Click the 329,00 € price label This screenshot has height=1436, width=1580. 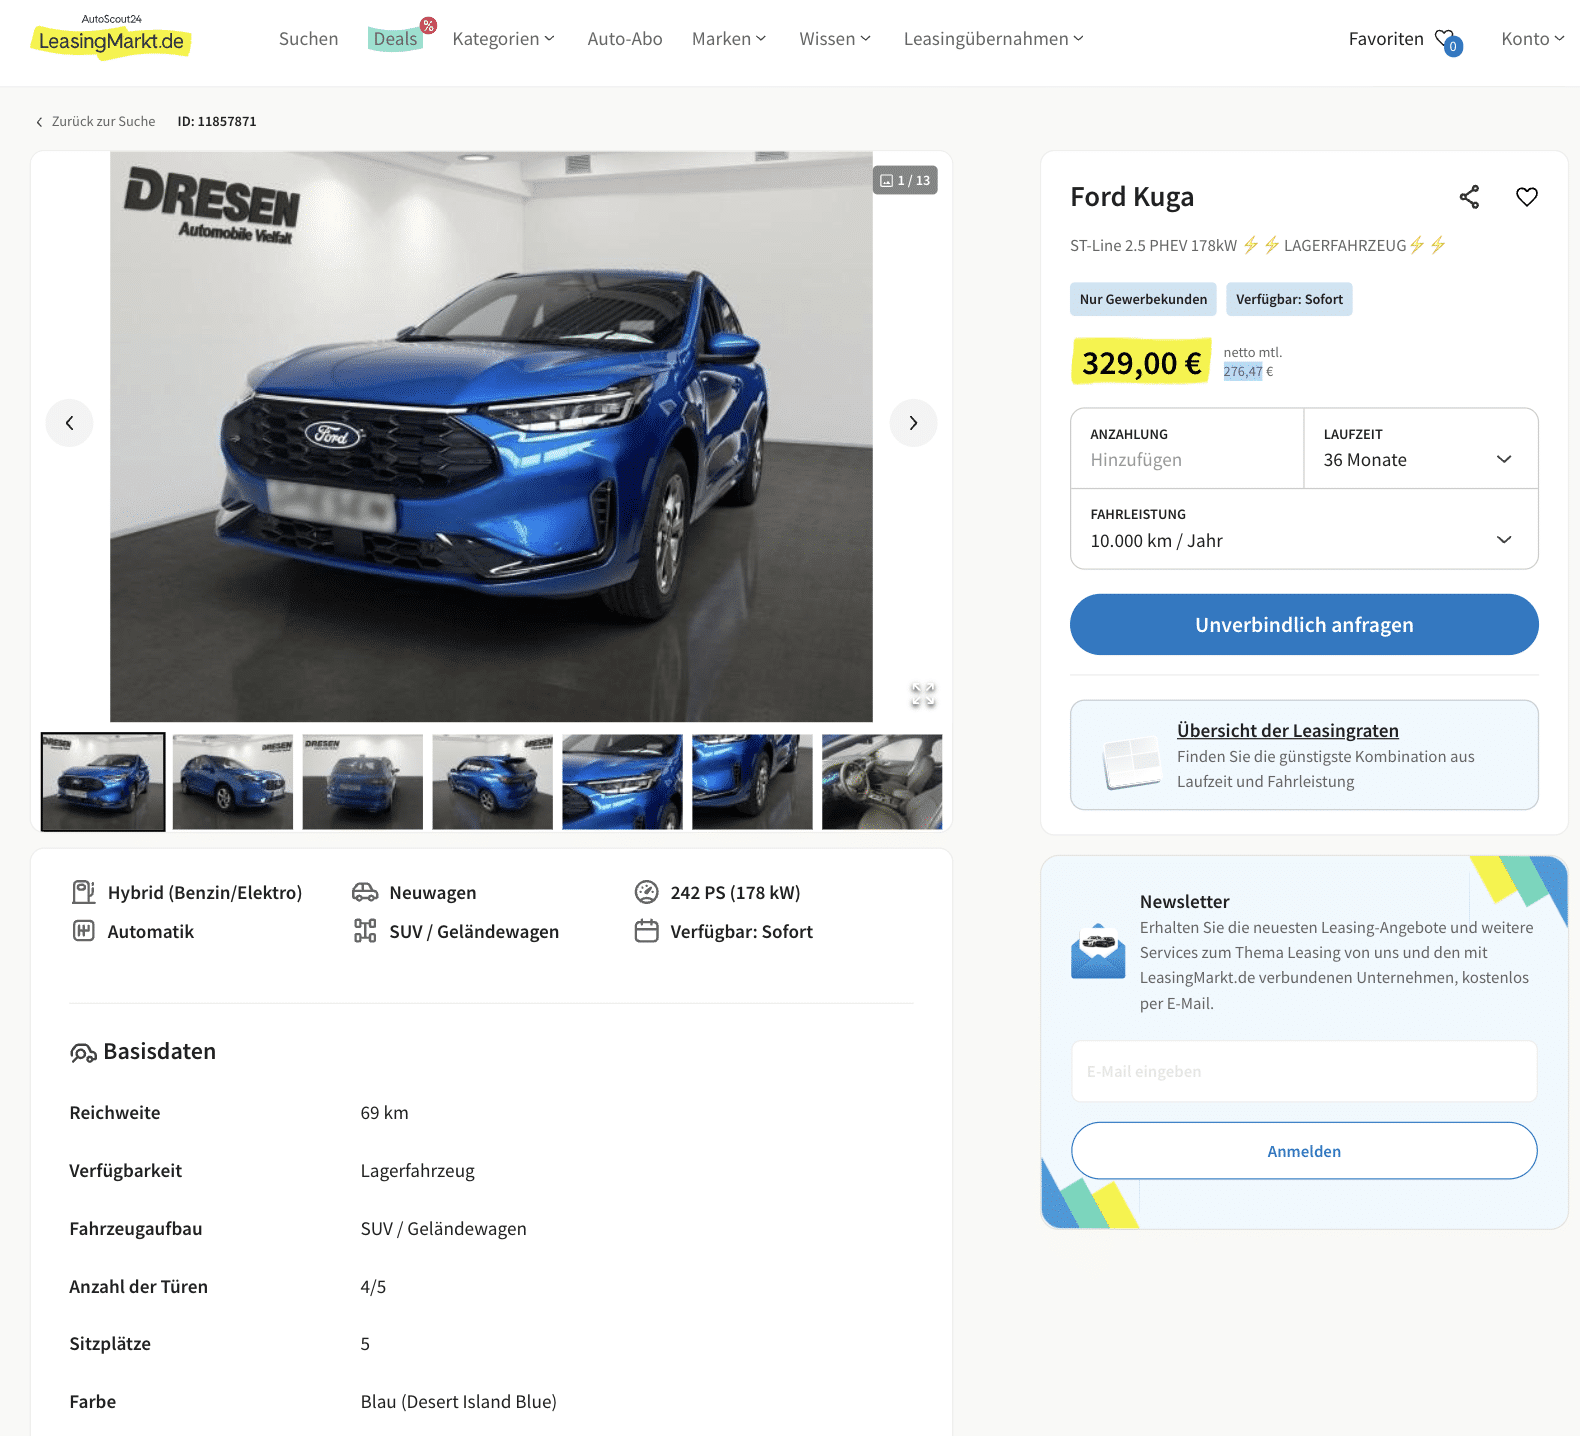pyautogui.click(x=1141, y=362)
